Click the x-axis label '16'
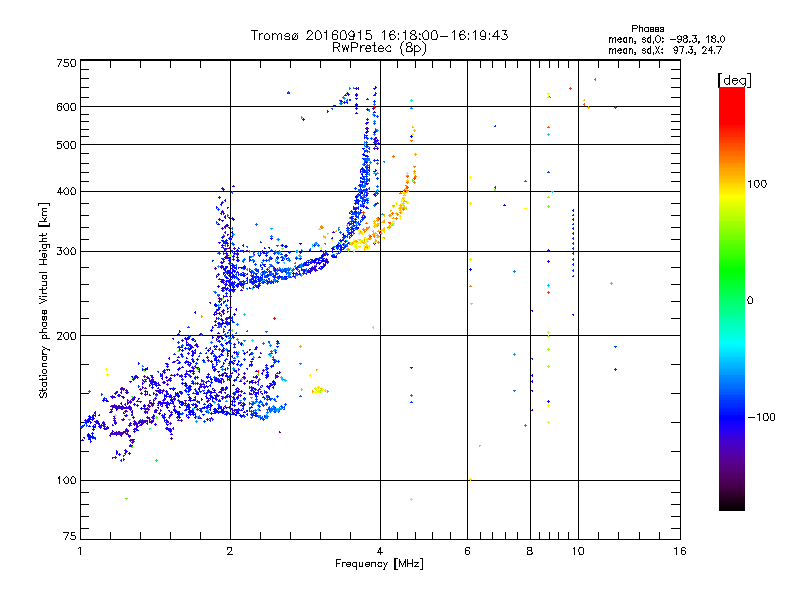The image size is (800, 600). (x=680, y=551)
